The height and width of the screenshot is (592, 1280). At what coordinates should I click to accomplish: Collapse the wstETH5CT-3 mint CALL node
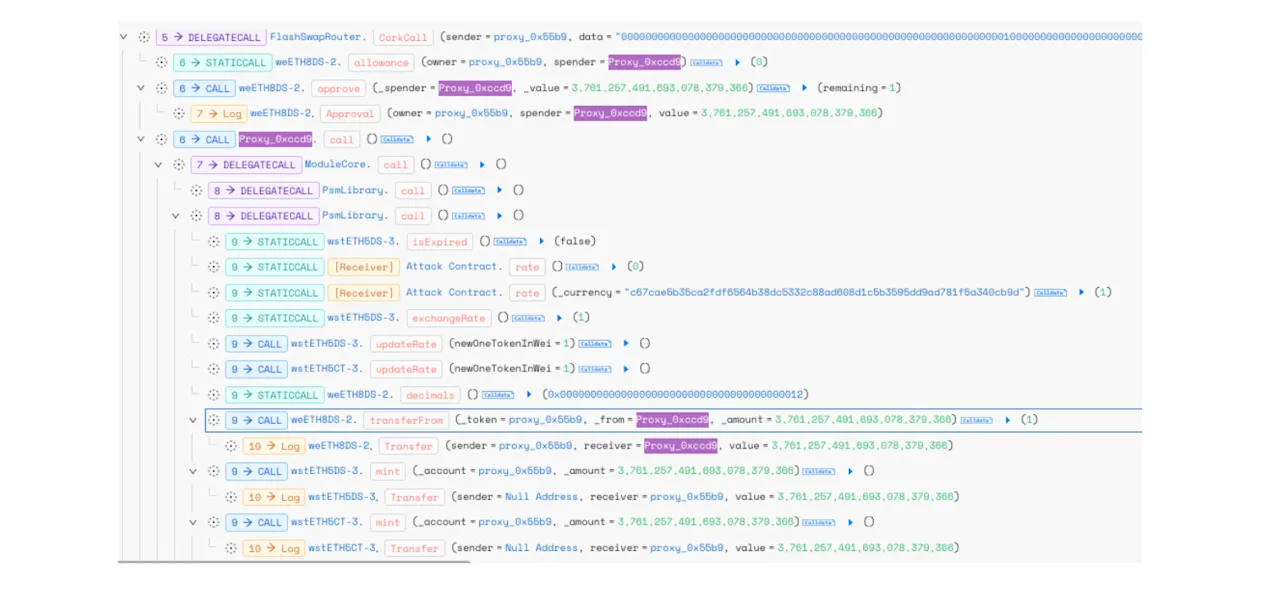(x=193, y=522)
